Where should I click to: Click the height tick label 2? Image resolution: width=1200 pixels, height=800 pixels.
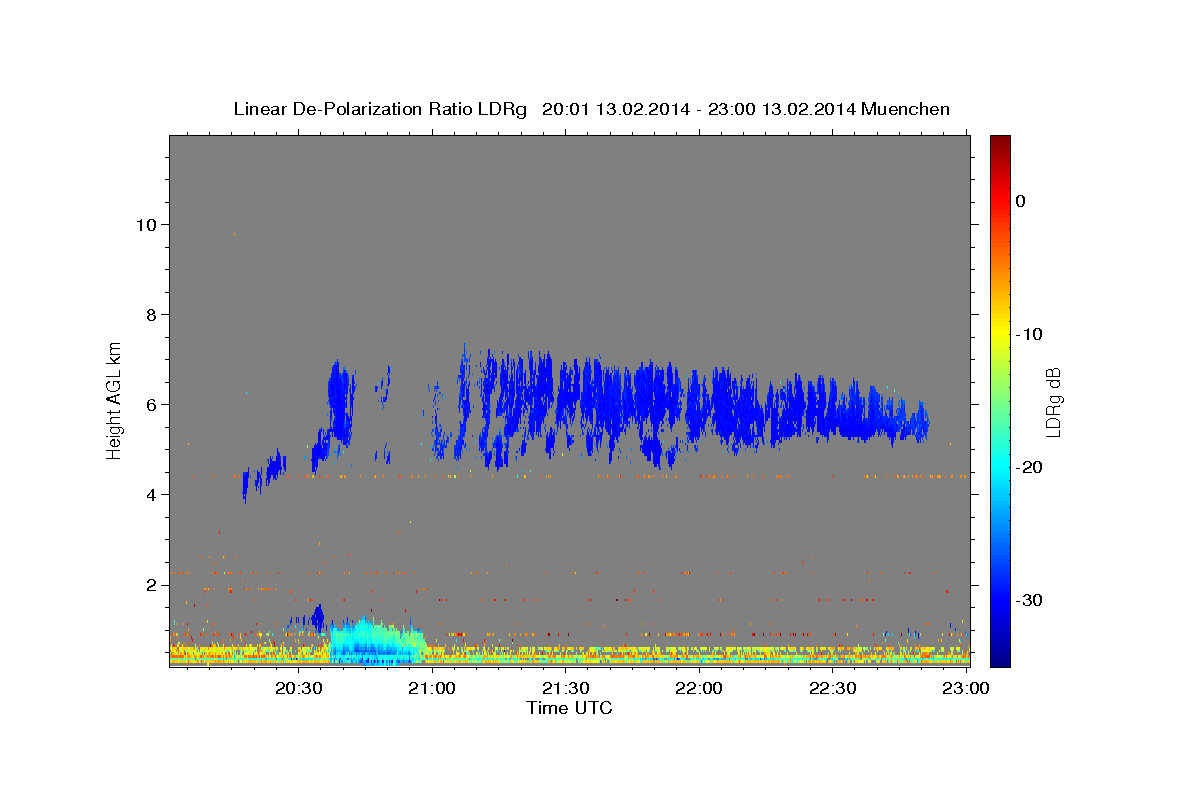click(152, 585)
